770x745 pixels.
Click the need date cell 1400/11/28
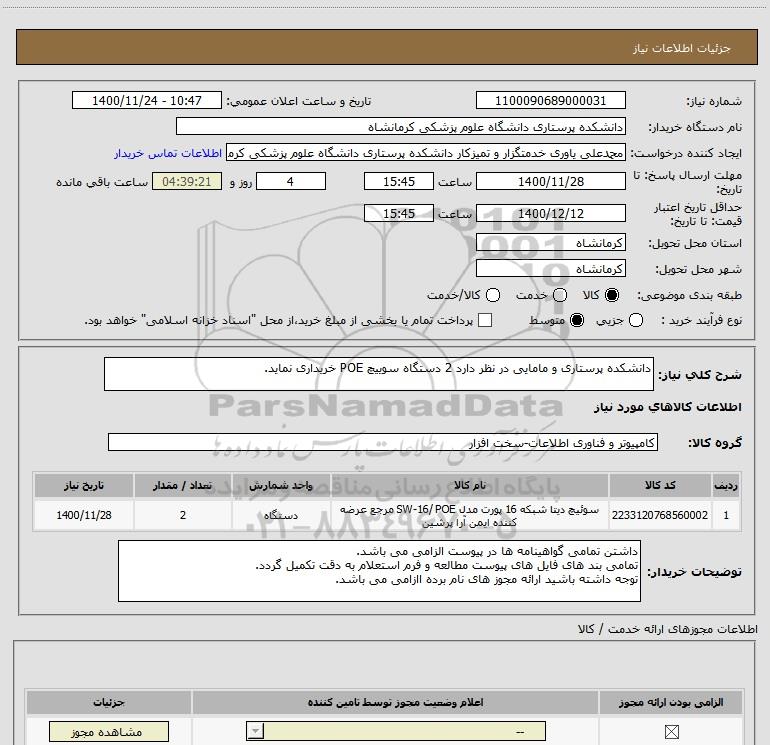tap(83, 515)
